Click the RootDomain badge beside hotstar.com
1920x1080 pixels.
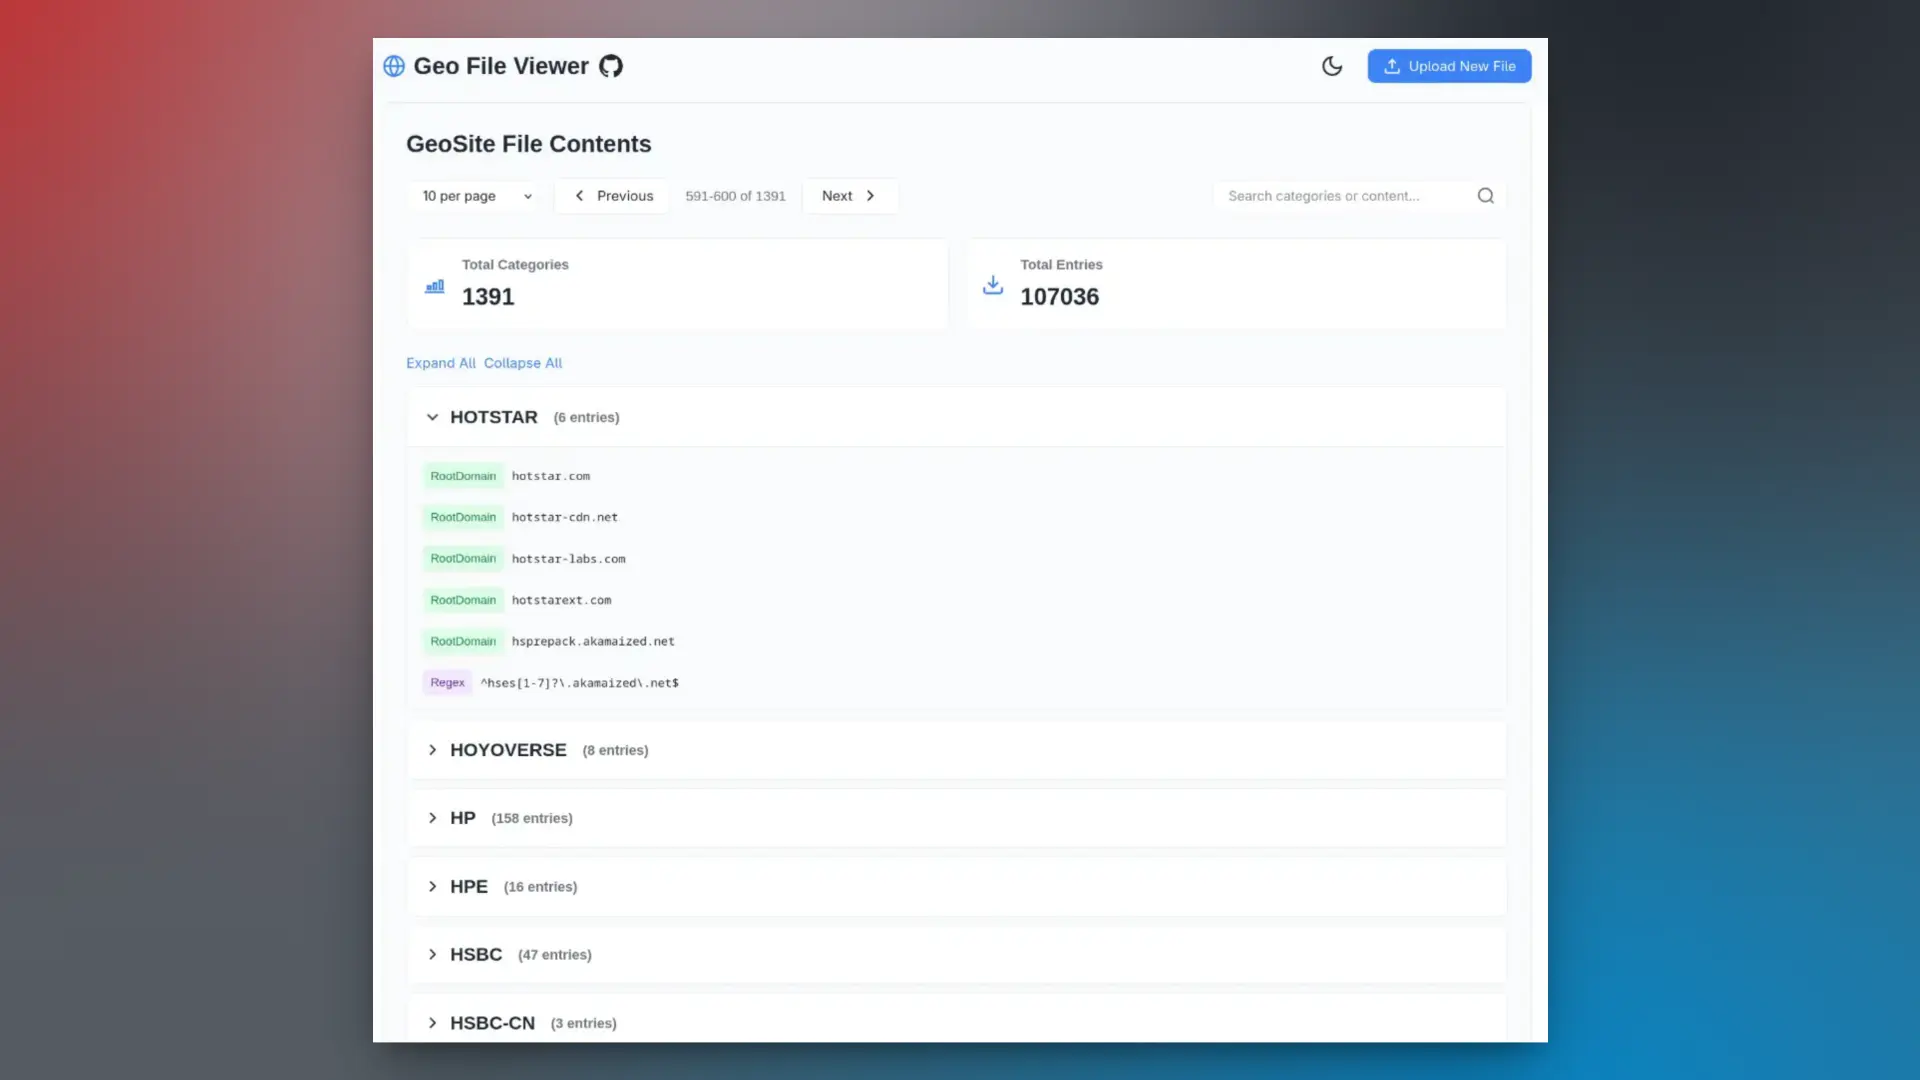(463, 476)
